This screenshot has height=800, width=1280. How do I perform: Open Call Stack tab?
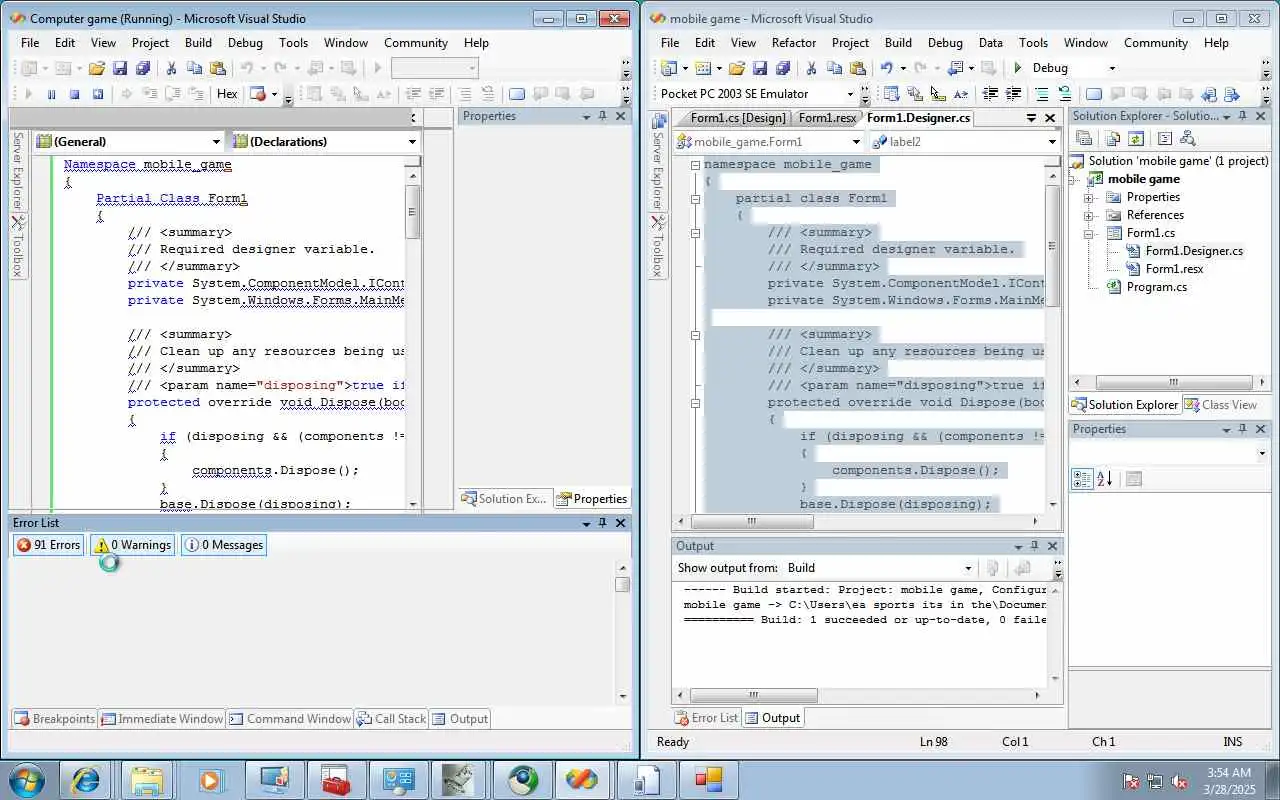click(x=392, y=719)
